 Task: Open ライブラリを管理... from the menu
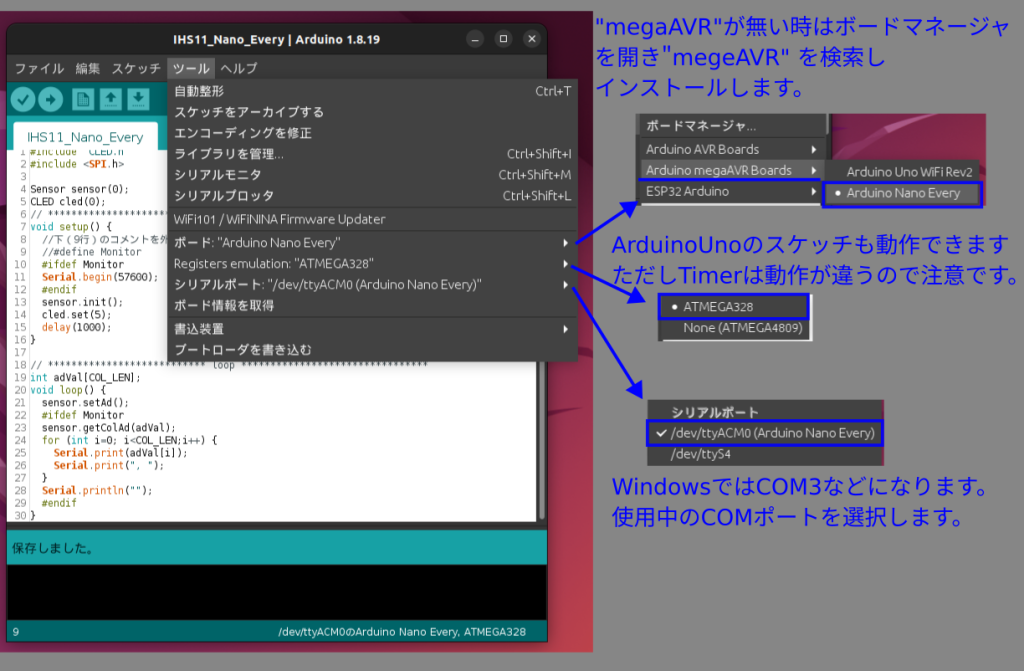pyautogui.click(x=372, y=154)
